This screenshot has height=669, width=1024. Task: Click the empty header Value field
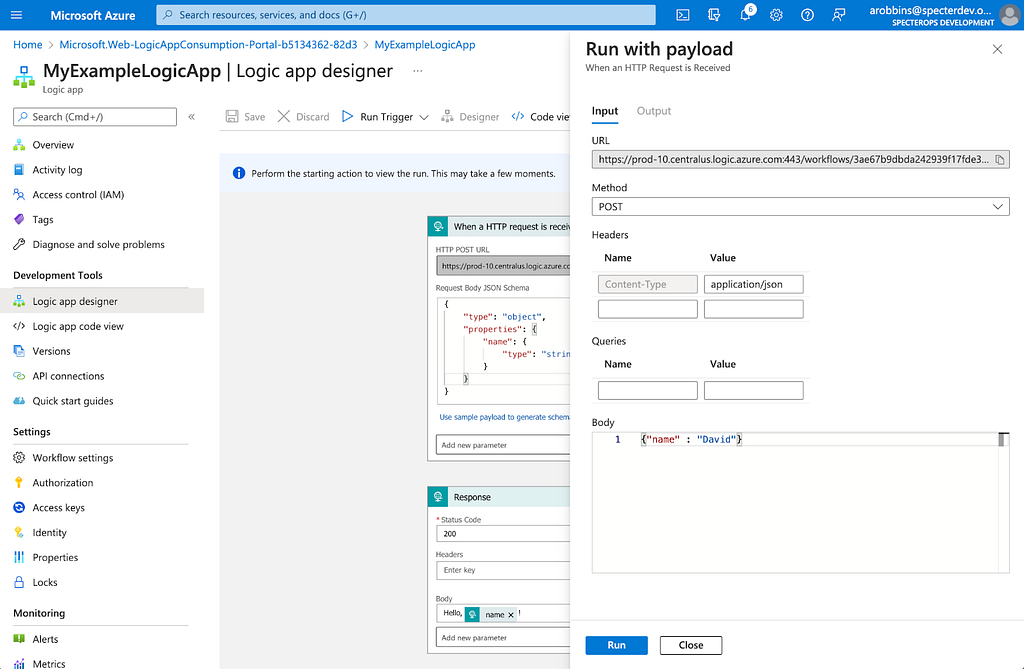754,309
